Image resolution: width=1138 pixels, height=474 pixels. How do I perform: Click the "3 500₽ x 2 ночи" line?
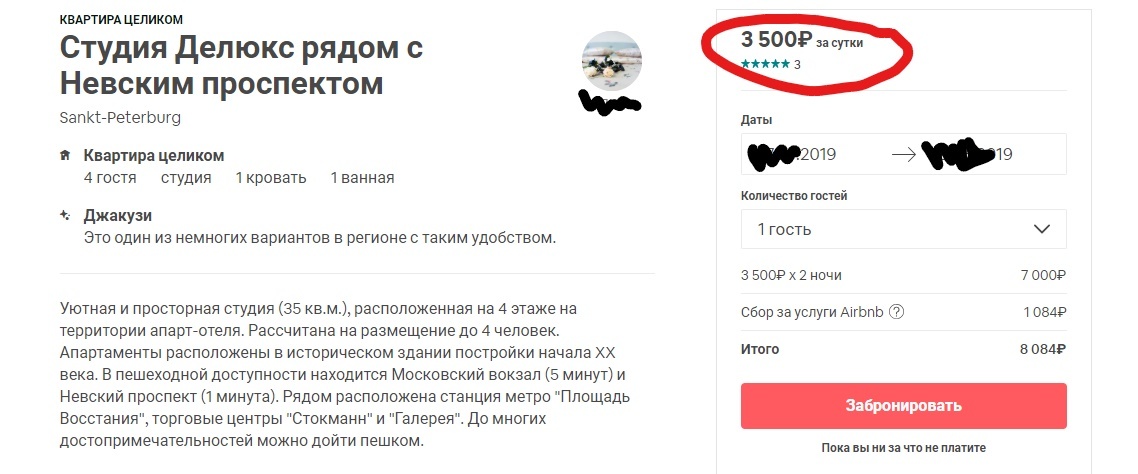point(798,275)
